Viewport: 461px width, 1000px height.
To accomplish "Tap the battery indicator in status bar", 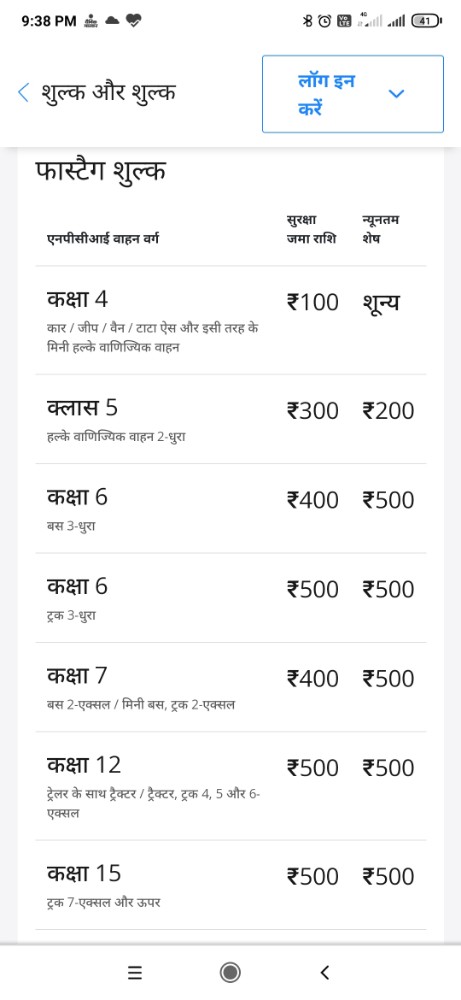I will 427,21.
